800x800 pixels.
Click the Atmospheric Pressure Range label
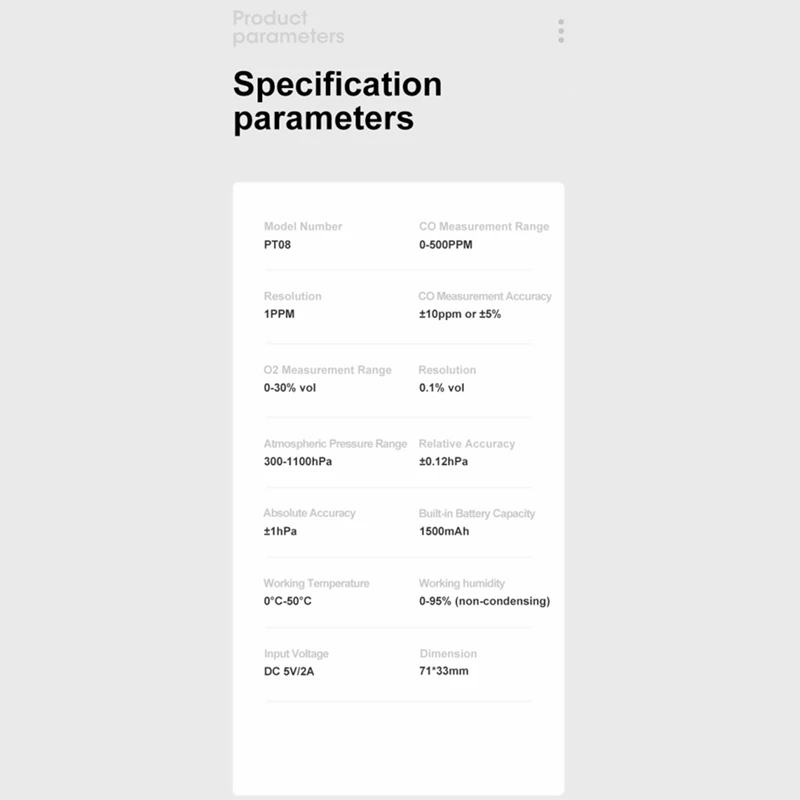point(335,444)
